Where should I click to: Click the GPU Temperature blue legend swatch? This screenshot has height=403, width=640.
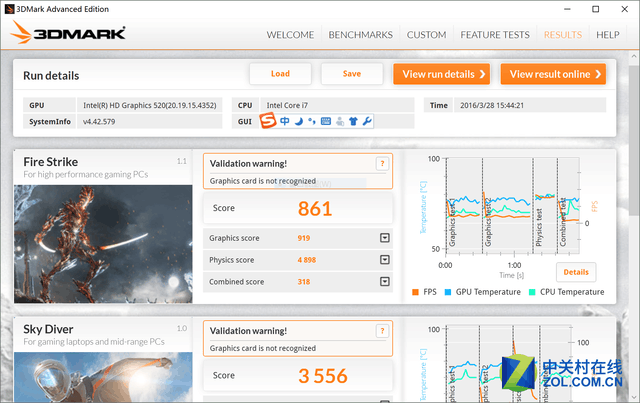click(448, 292)
